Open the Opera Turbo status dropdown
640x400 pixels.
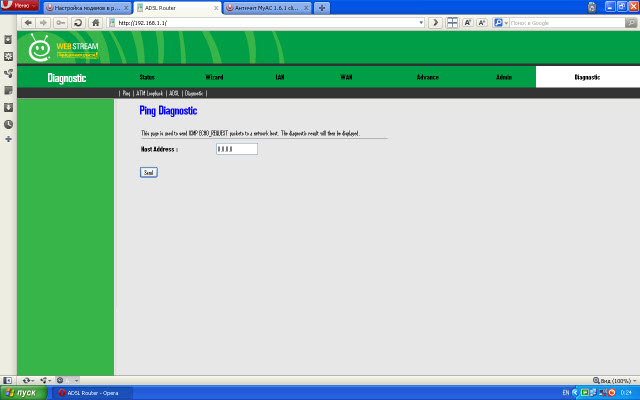pos(68,380)
